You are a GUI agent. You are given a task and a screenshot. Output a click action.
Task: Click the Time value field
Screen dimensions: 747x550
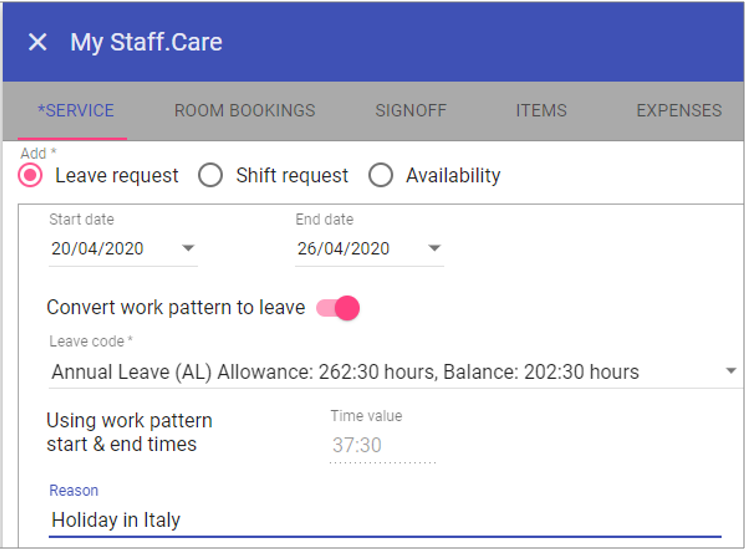(x=382, y=445)
